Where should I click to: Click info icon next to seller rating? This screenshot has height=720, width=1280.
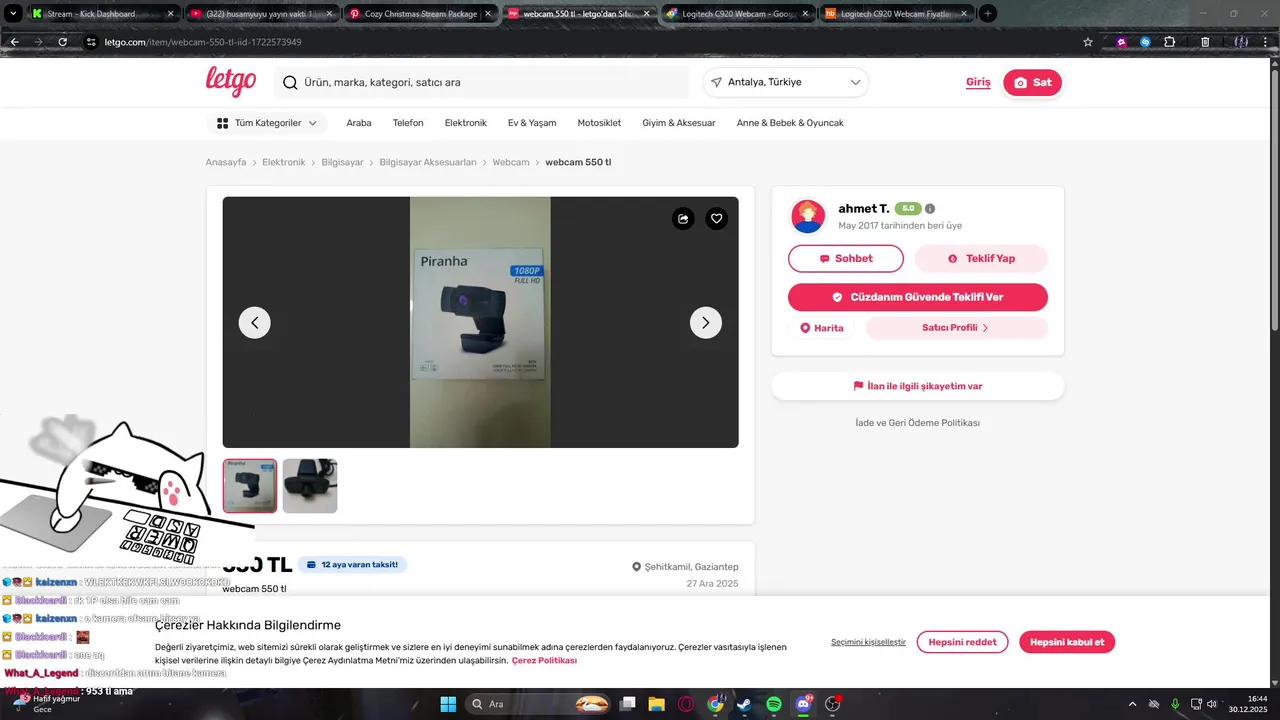pos(930,209)
